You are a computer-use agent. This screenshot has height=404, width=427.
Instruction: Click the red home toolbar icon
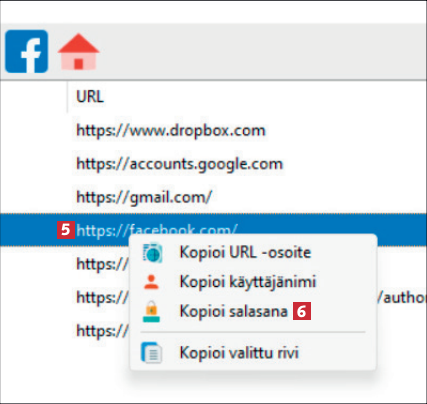[x=79, y=51]
